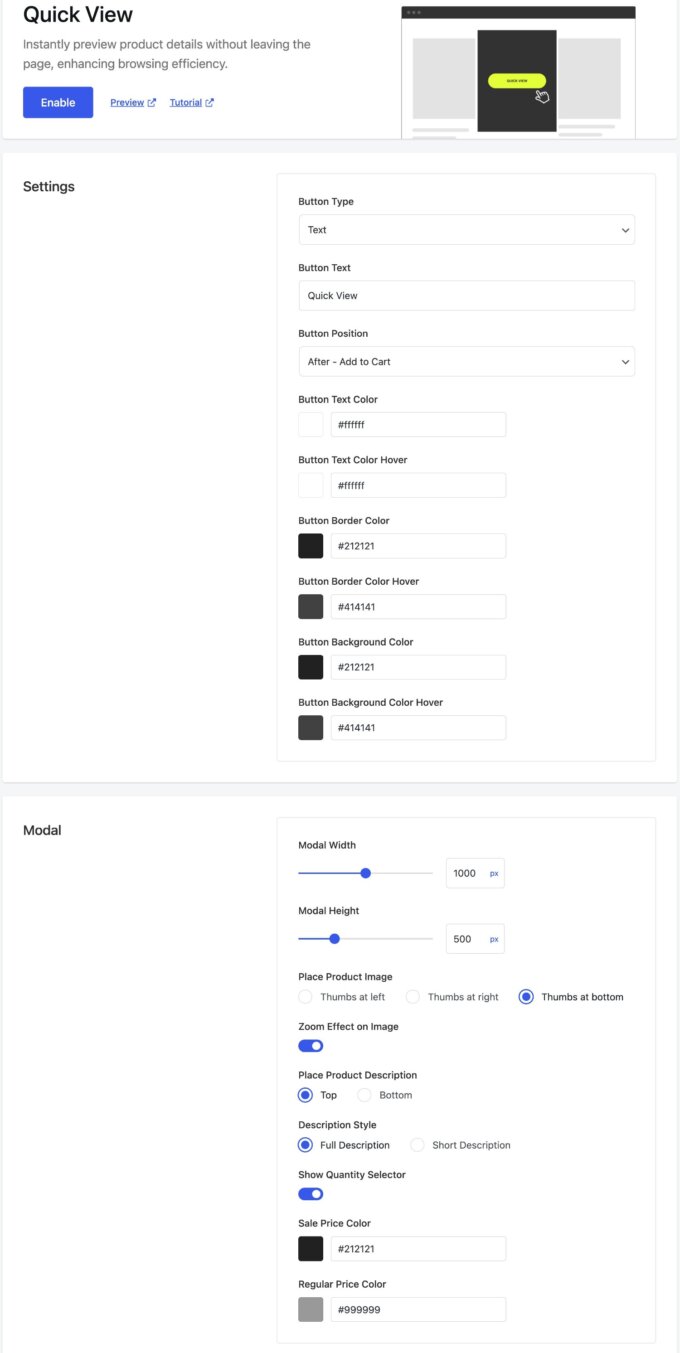Click the Settings section title

tap(49, 186)
